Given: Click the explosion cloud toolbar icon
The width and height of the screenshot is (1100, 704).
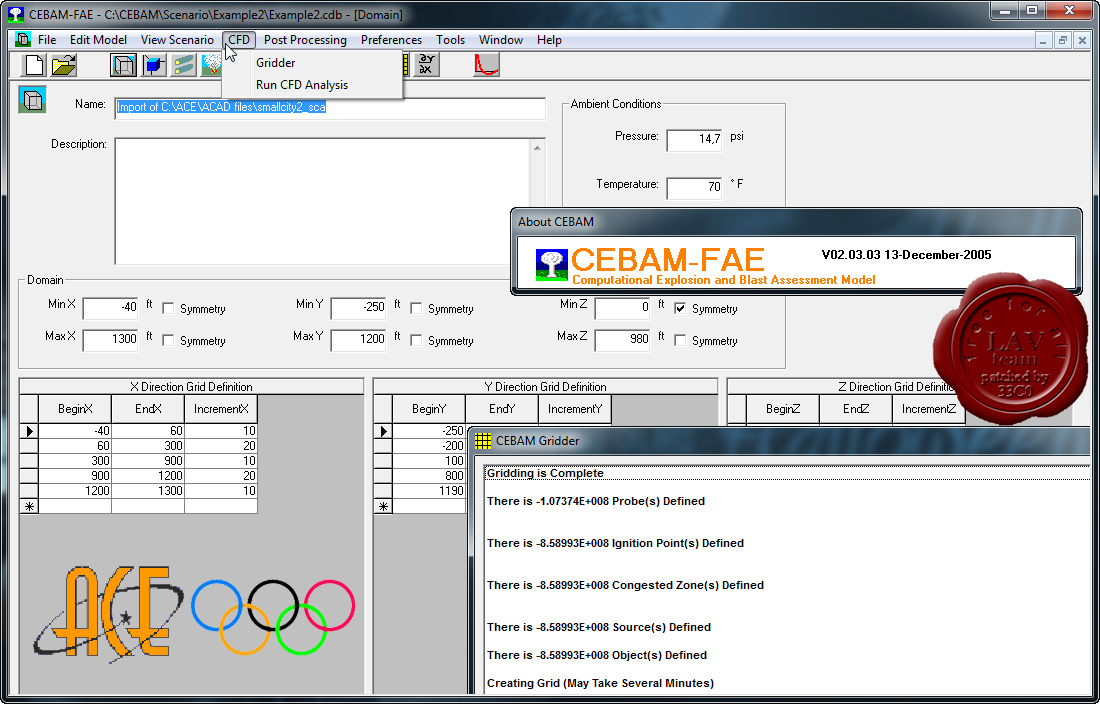Looking at the screenshot, I should coord(211,65).
